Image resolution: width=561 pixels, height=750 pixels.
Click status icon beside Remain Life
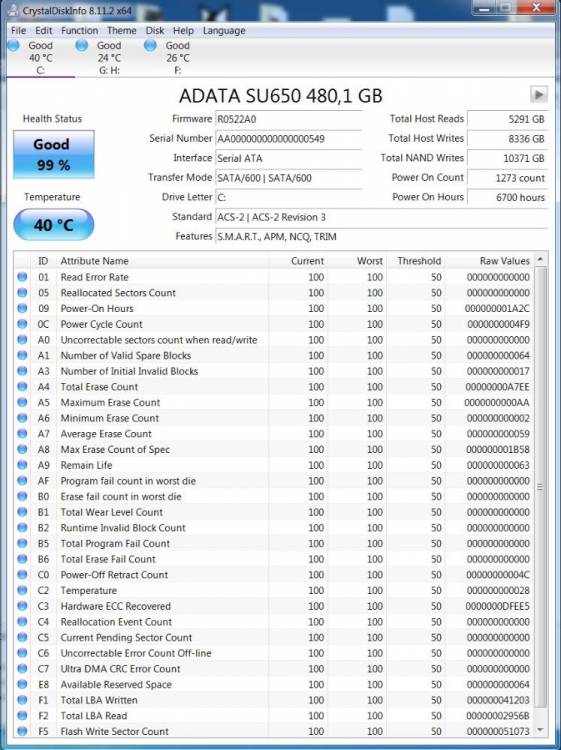[x=22, y=464]
